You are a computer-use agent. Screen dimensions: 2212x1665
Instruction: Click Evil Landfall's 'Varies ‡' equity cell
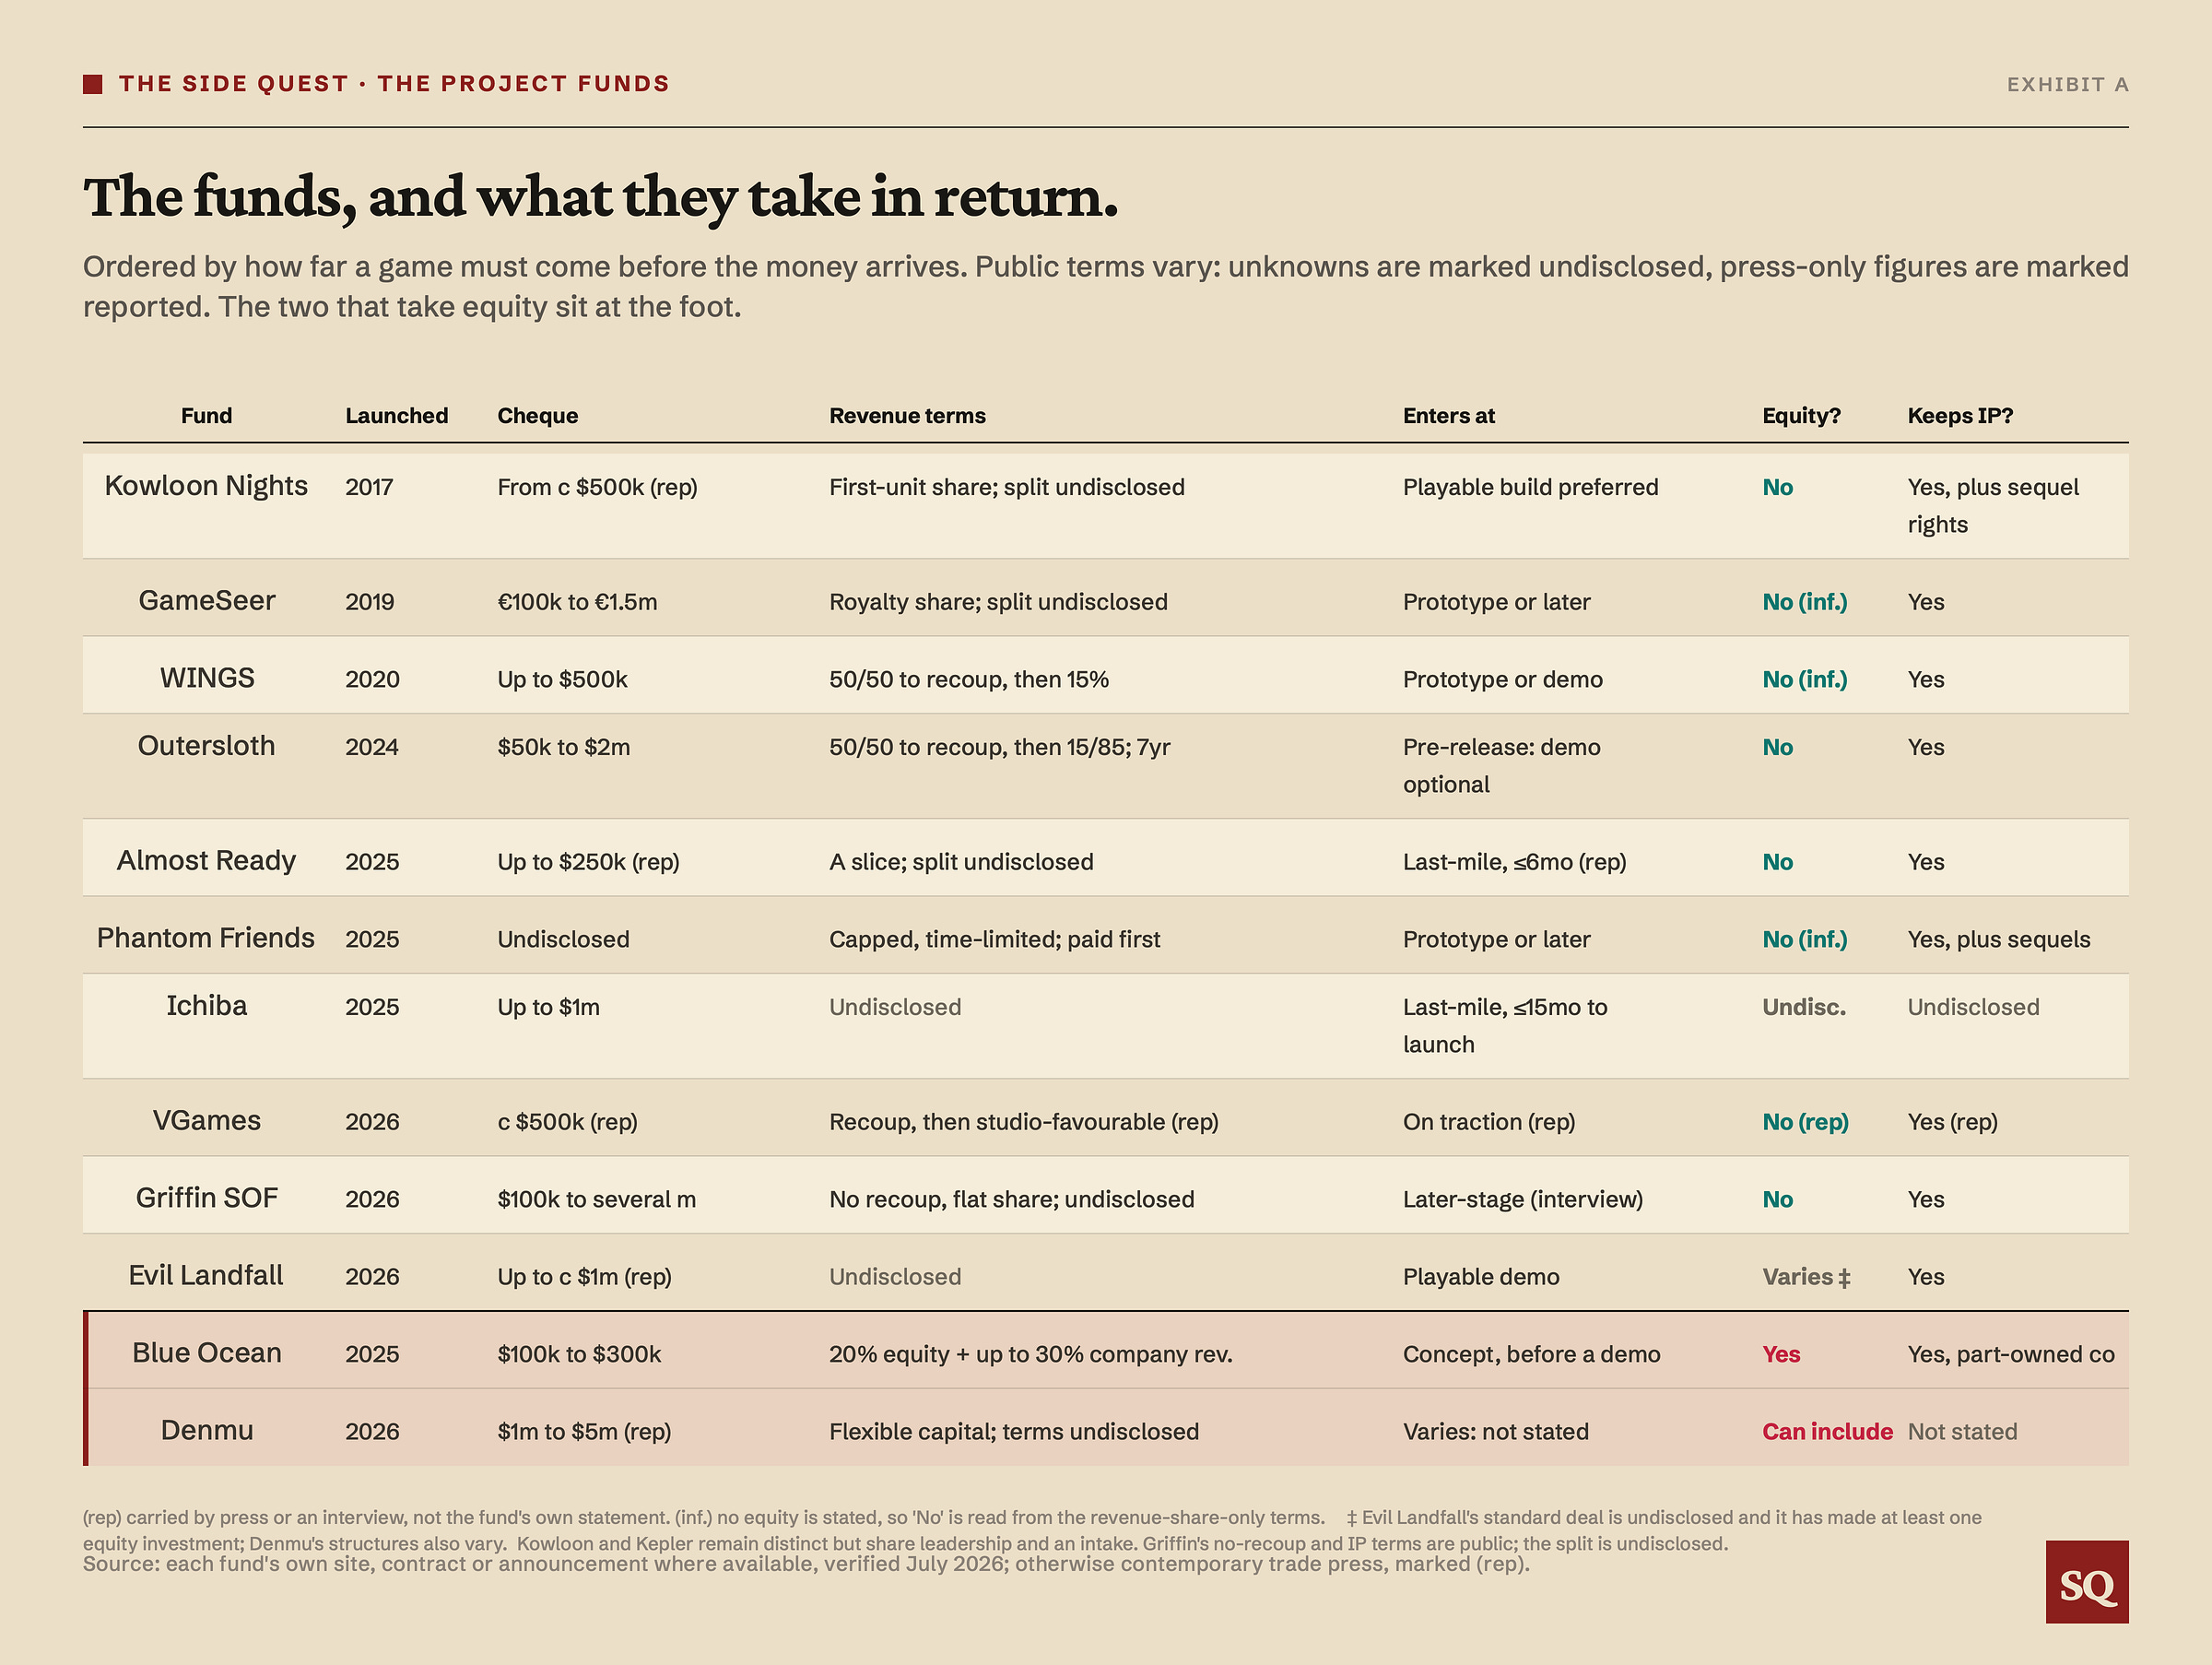[1806, 1277]
